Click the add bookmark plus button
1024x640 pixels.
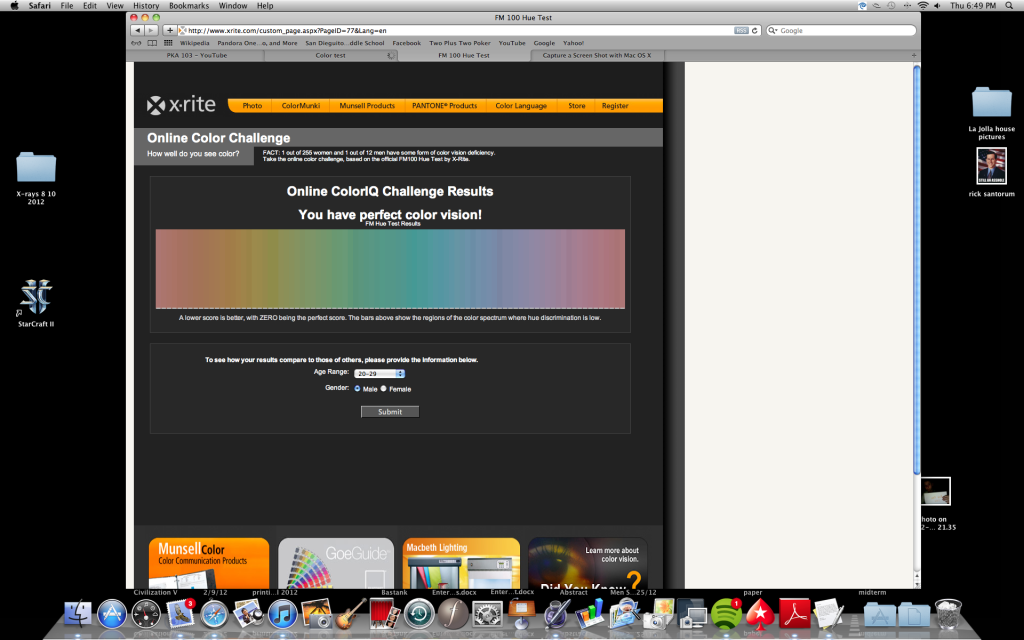[x=170, y=31]
